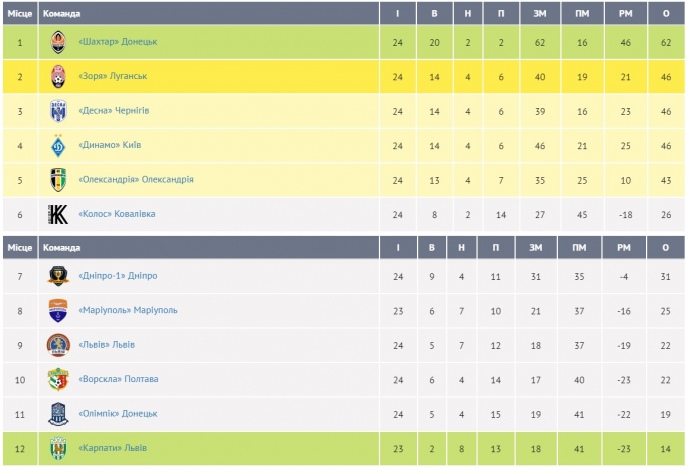Click the Zorya Luhansk club crest

(x=58, y=76)
